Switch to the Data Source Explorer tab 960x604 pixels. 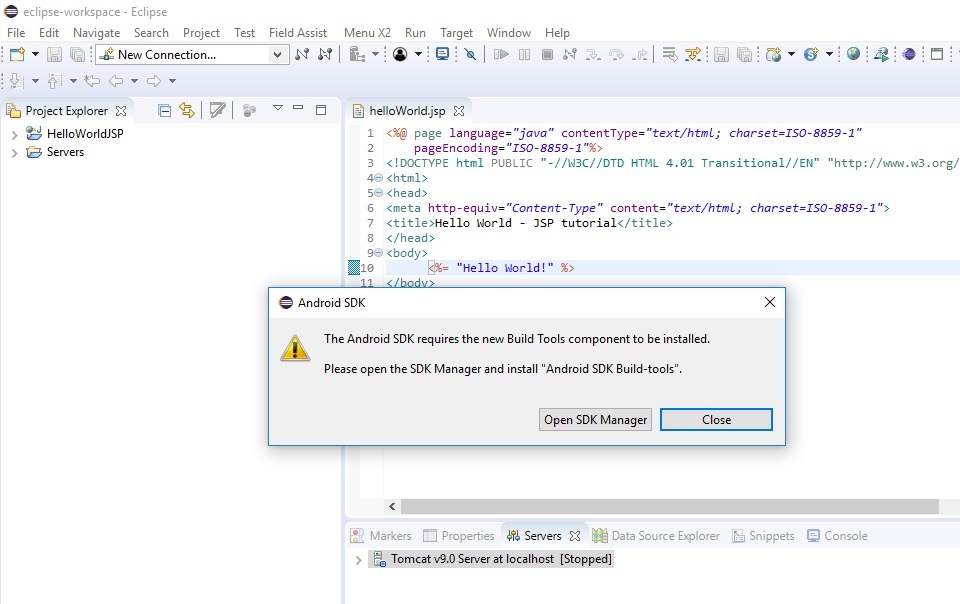click(x=656, y=535)
